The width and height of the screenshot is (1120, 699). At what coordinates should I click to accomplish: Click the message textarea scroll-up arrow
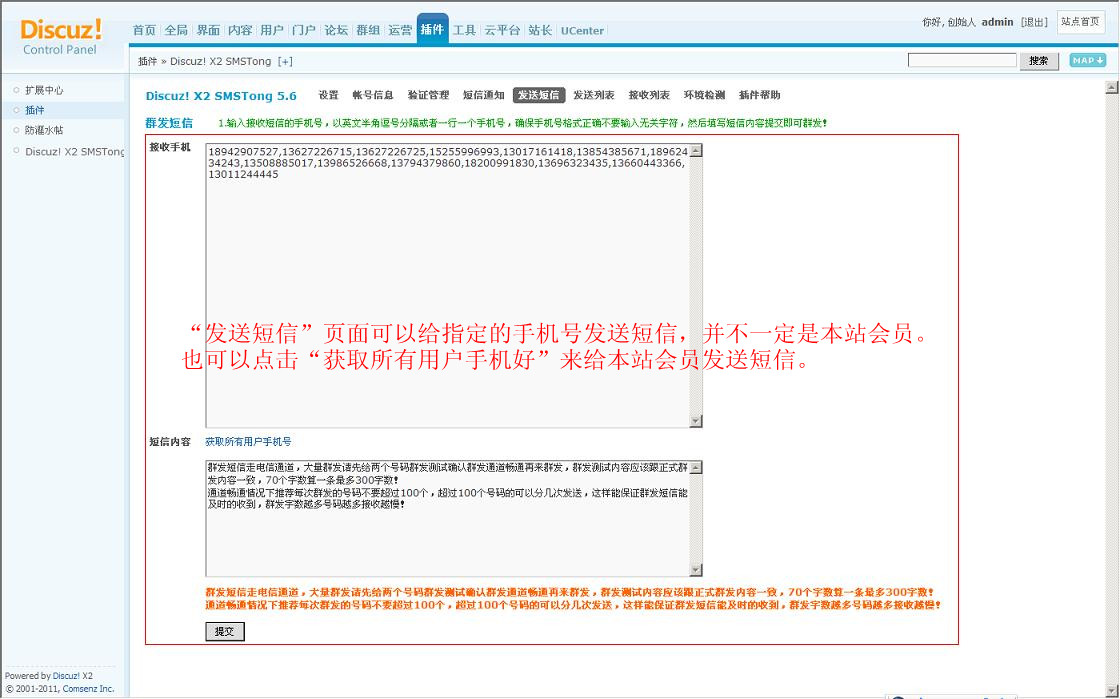pyautogui.click(x=696, y=467)
